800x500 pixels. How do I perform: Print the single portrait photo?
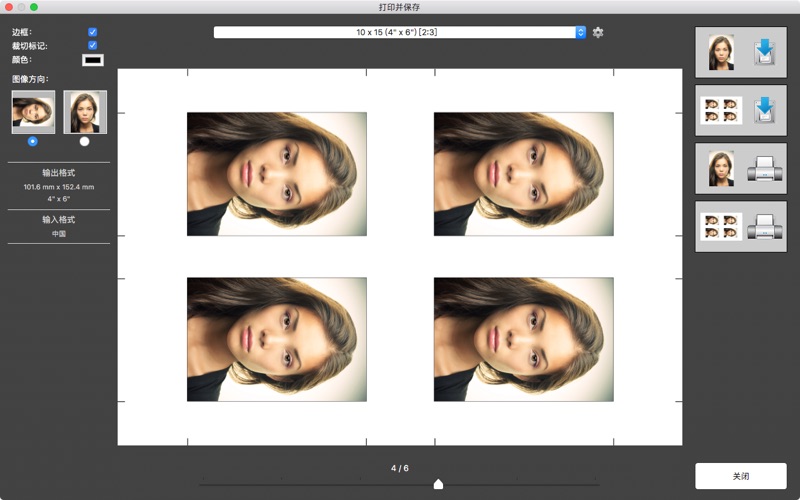pyautogui.click(x=740, y=168)
